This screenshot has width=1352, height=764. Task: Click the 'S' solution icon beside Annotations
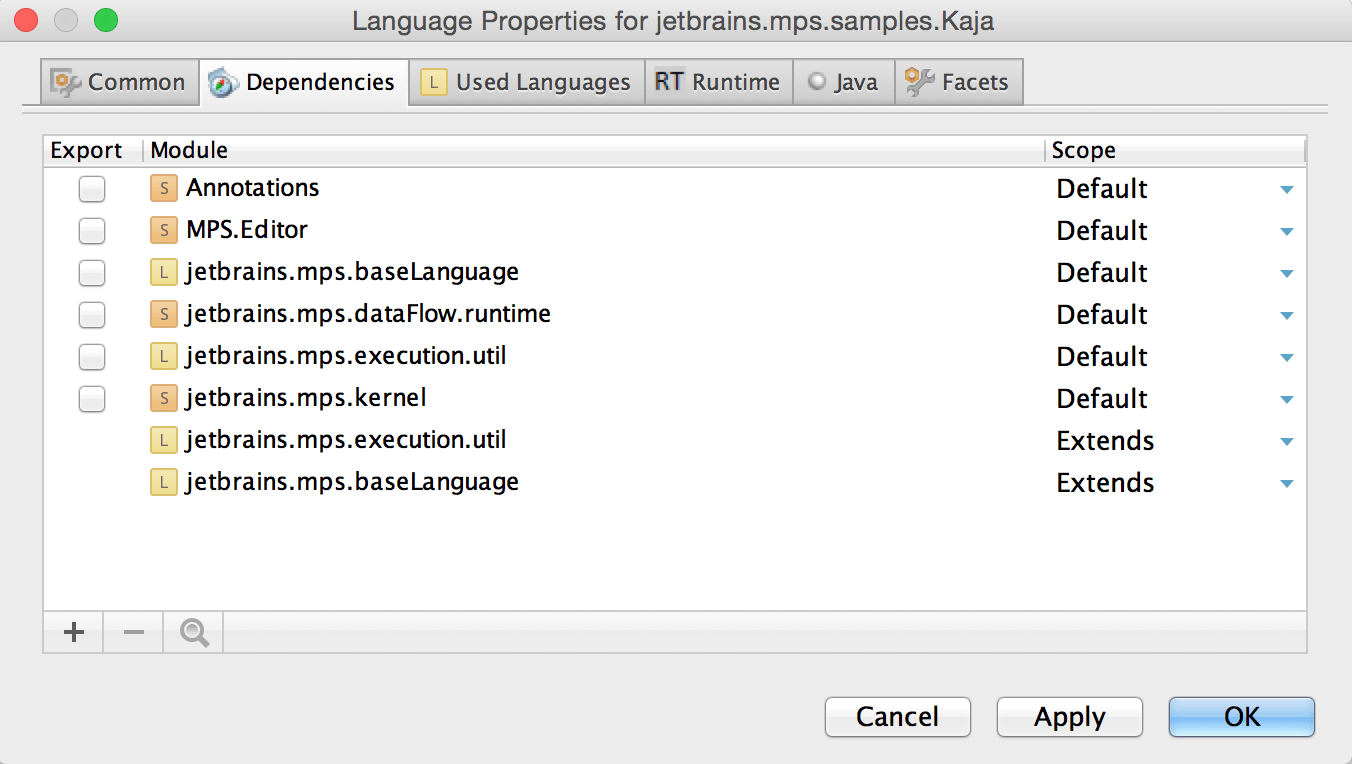coord(163,188)
